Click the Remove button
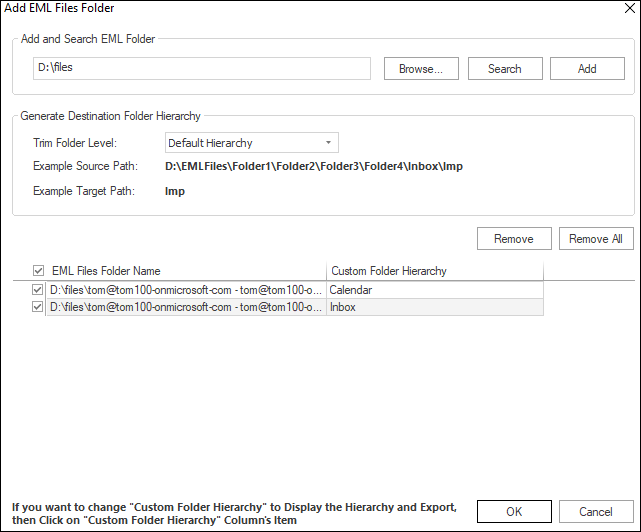The width and height of the screenshot is (641, 532). pyautogui.click(x=514, y=239)
